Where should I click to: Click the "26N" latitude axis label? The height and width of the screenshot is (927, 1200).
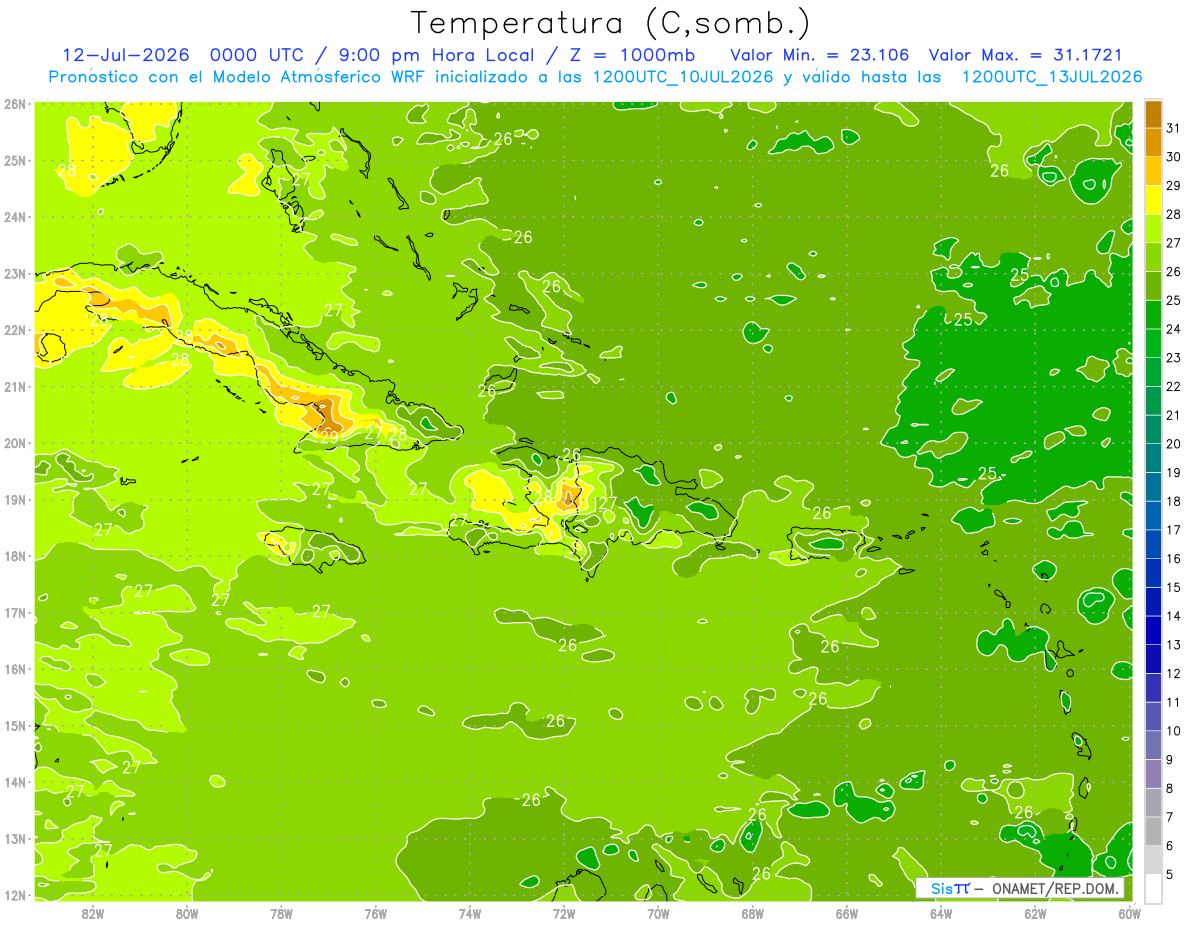[x=15, y=104]
